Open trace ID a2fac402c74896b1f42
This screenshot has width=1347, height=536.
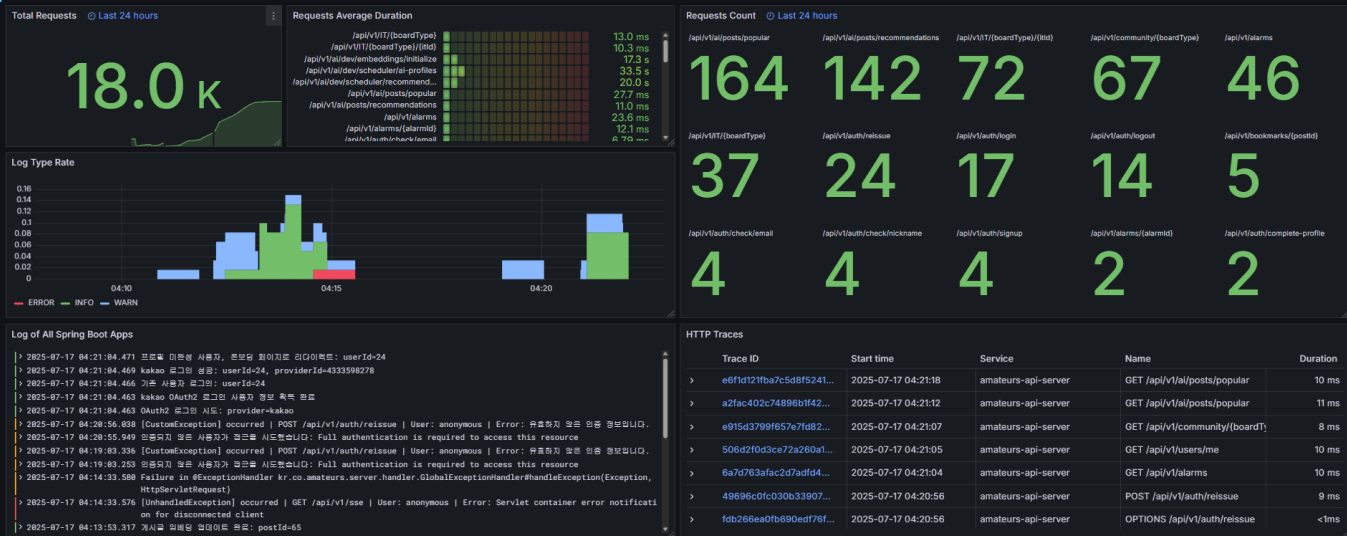point(777,403)
